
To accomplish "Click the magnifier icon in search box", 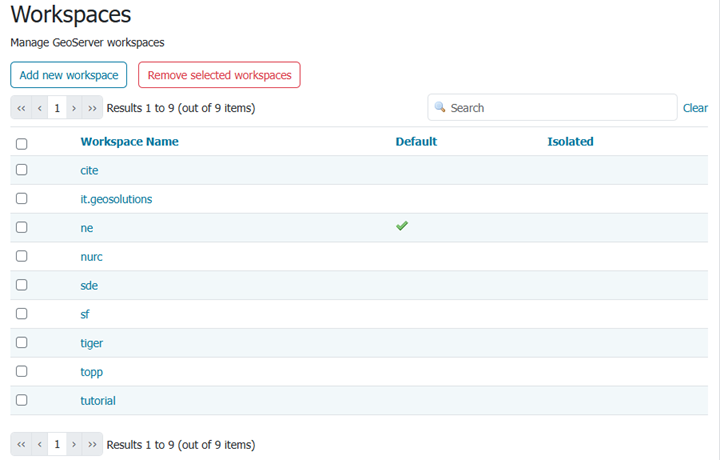I will (439, 107).
